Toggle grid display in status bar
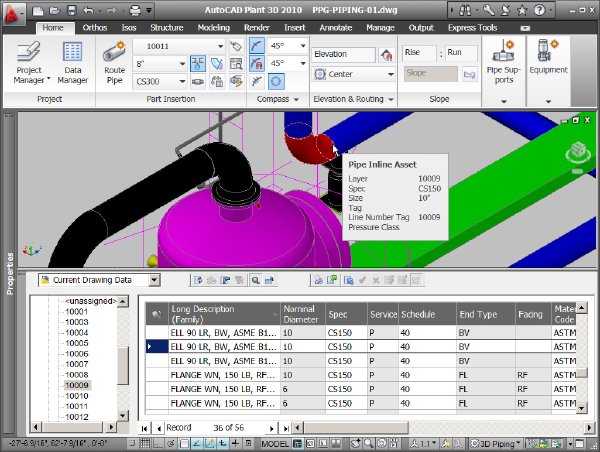600x452 pixels. pos(145,443)
